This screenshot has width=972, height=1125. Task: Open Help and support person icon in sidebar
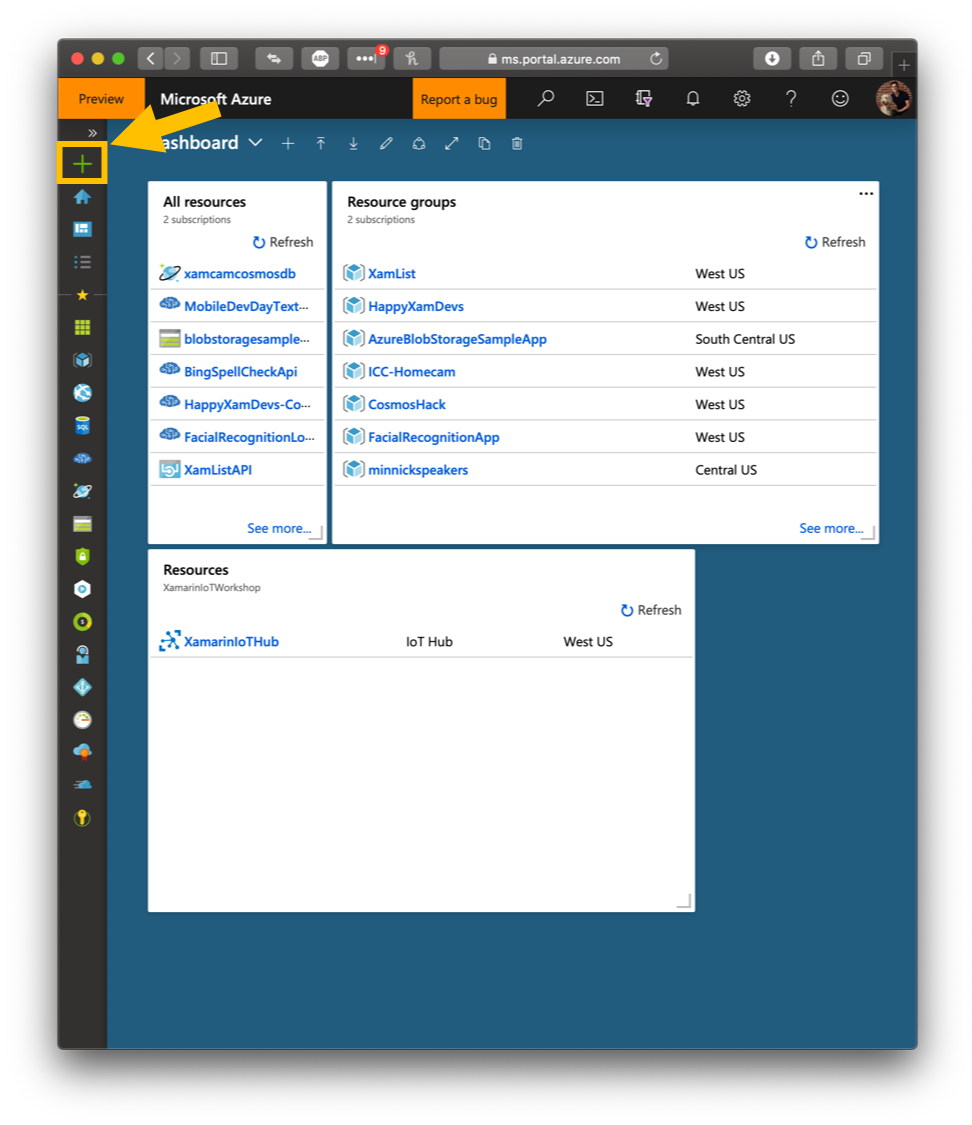[x=82, y=654]
